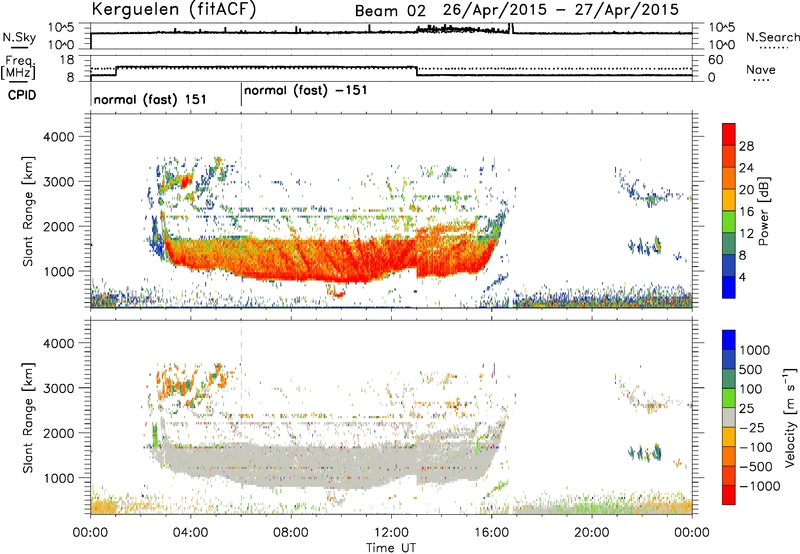Click the '08:00' time axis label
Image resolution: width=800 pixels, height=554 pixels.
click(x=291, y=533)
